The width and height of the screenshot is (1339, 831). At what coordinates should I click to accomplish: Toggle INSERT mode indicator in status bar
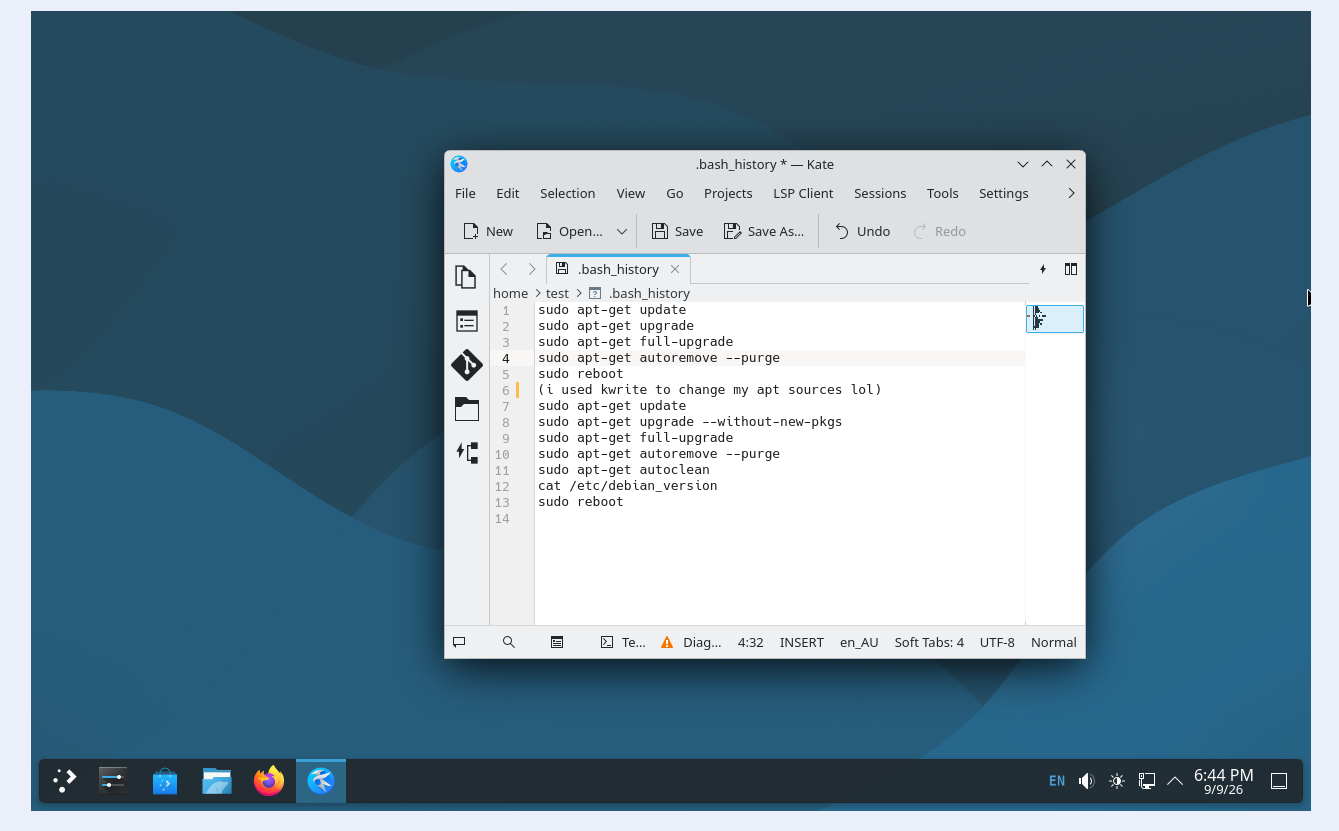click(x=801, y=642)
